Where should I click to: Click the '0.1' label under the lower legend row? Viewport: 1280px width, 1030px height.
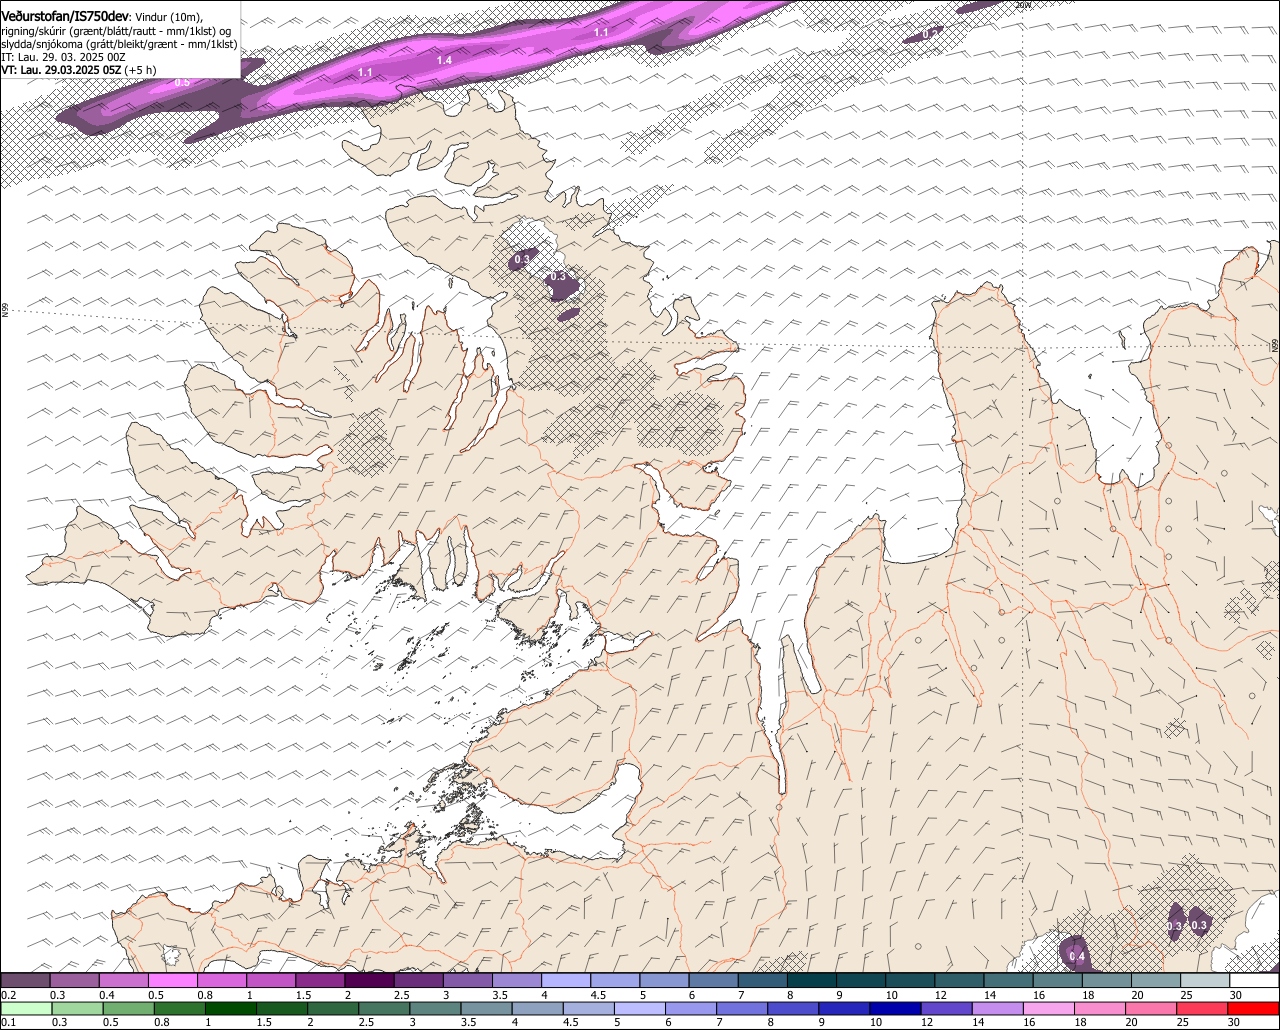tap(8, 1022)
